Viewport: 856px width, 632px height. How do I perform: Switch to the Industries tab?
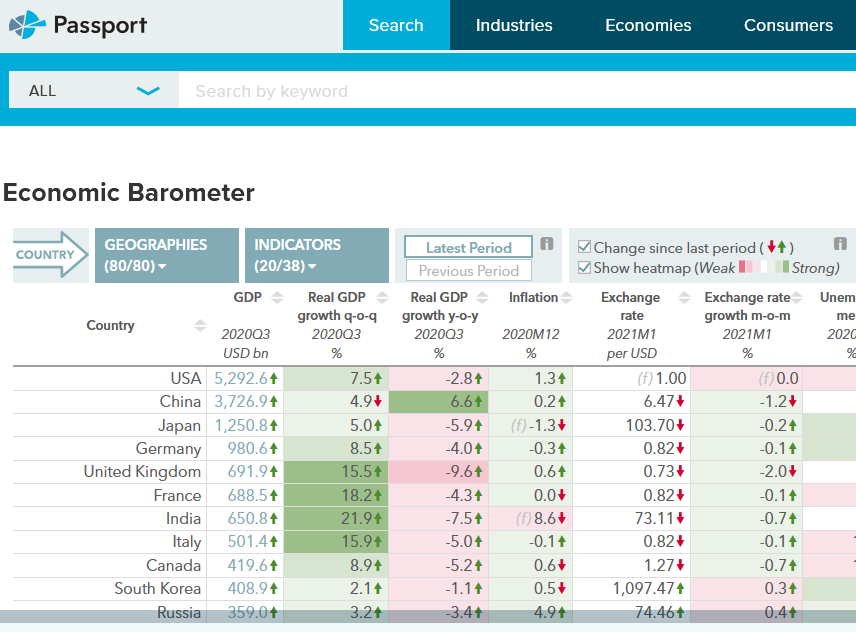click(514, 25)
